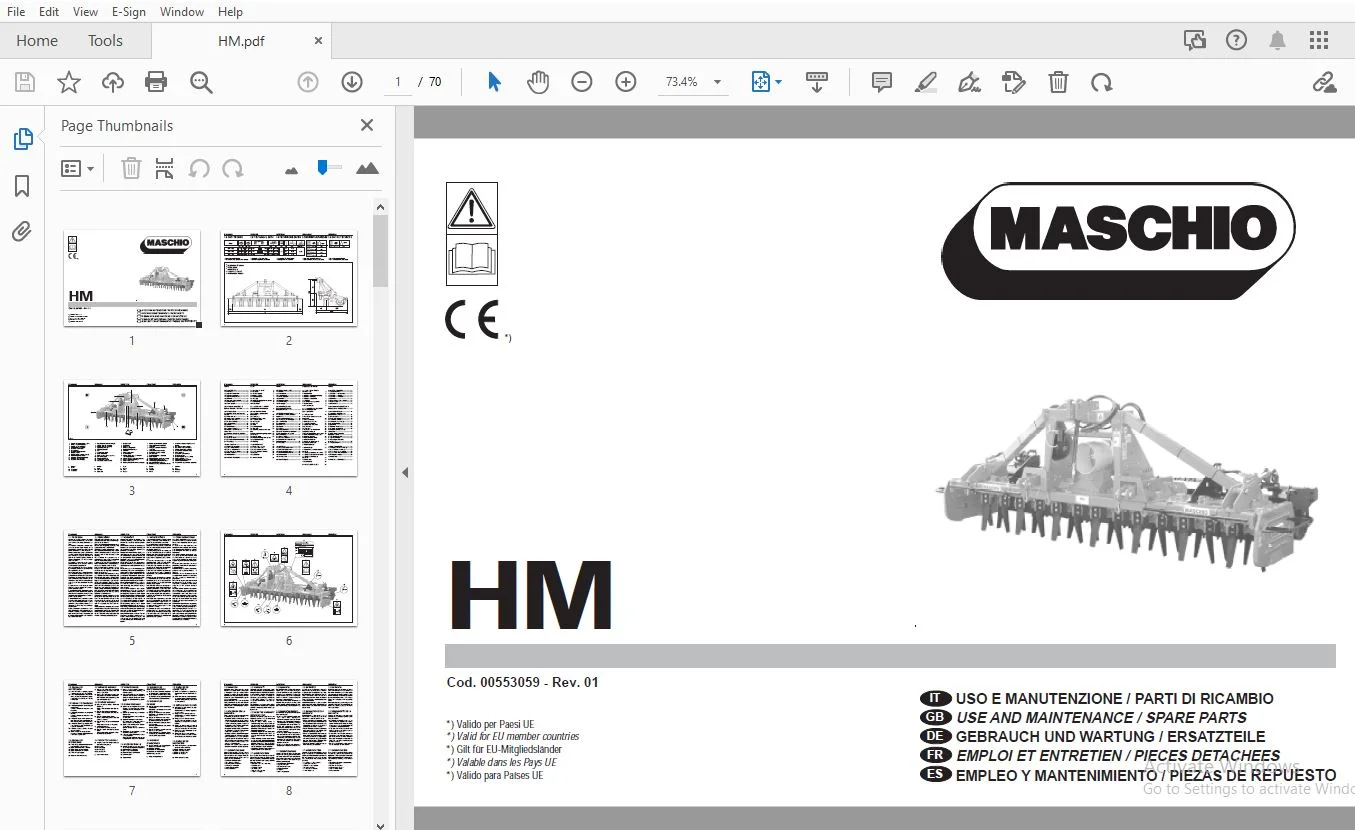Screen dimensions: 1355x830
Task: Select the HM.pdf document tab
Action: [x=241, y=41]
